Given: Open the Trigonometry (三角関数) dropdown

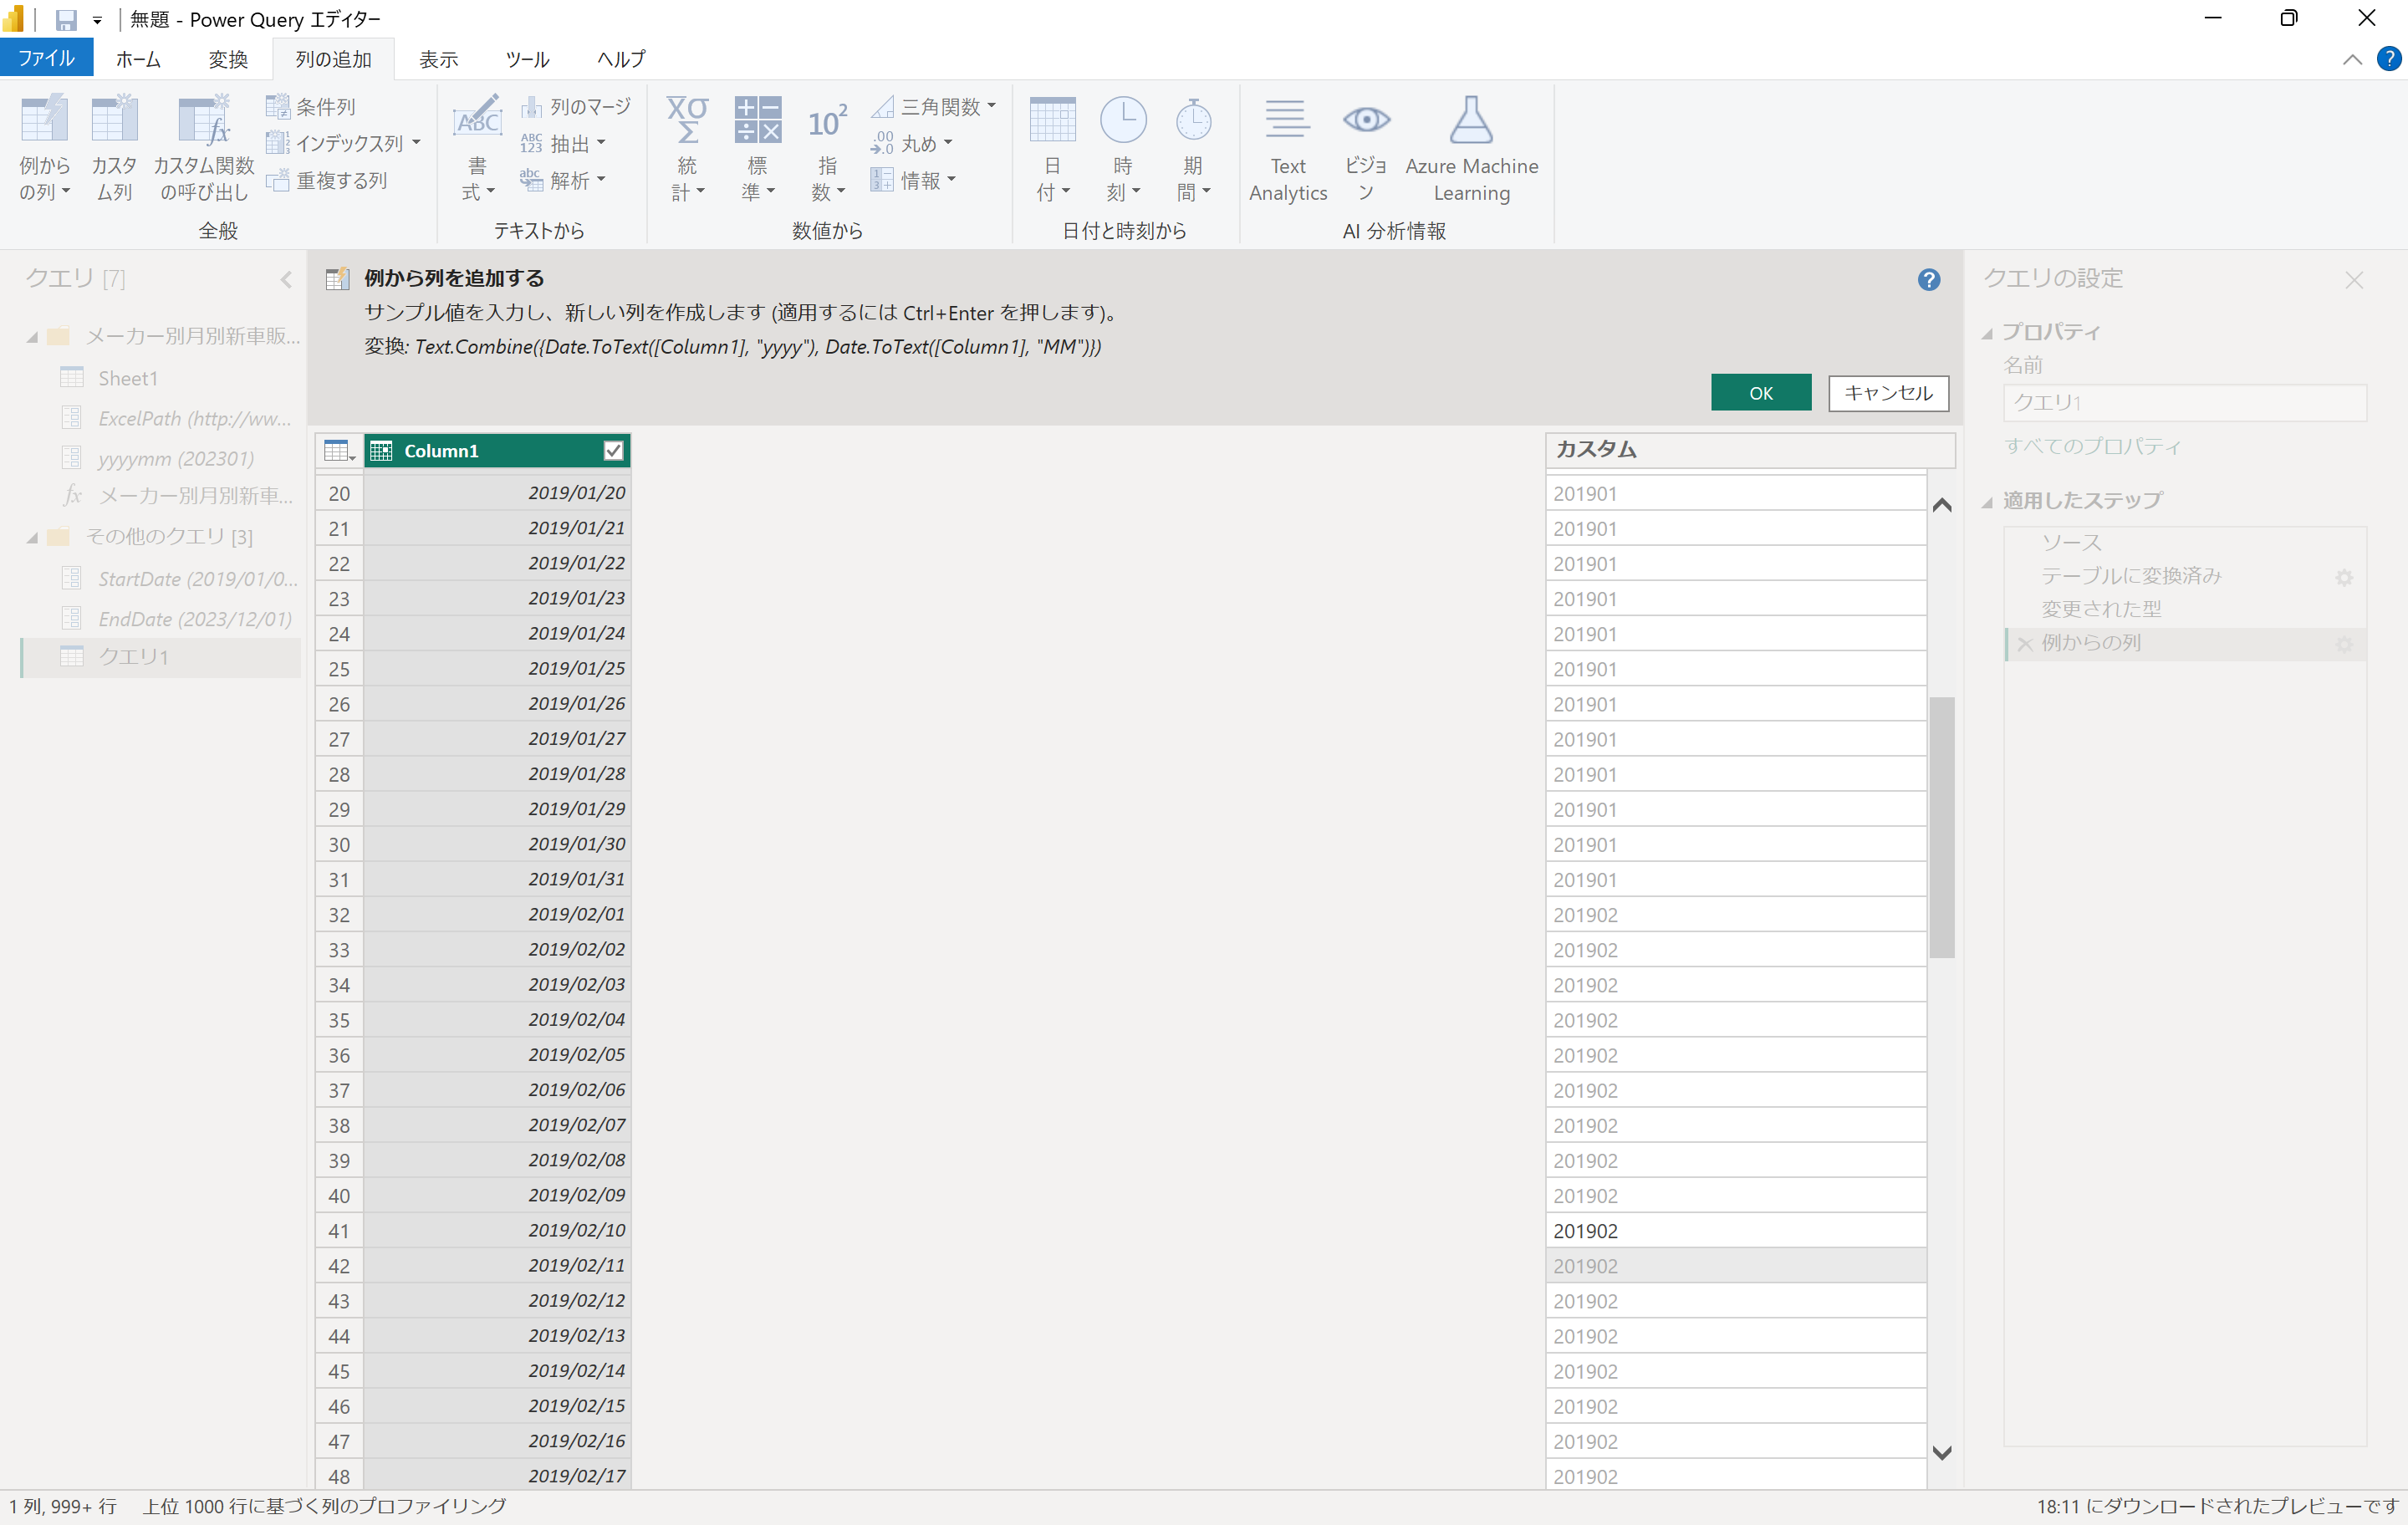Looking at the screenshot, I should point(991,106).
